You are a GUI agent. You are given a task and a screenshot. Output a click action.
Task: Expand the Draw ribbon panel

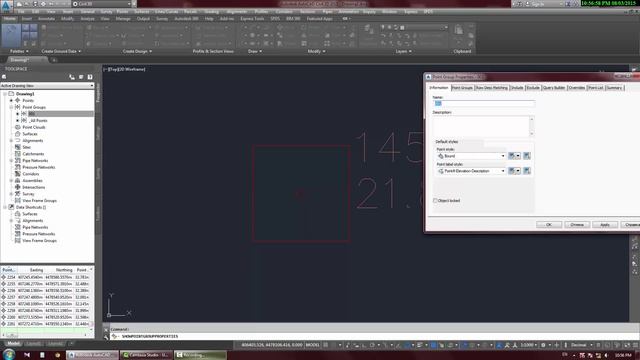tap(255, 51)
